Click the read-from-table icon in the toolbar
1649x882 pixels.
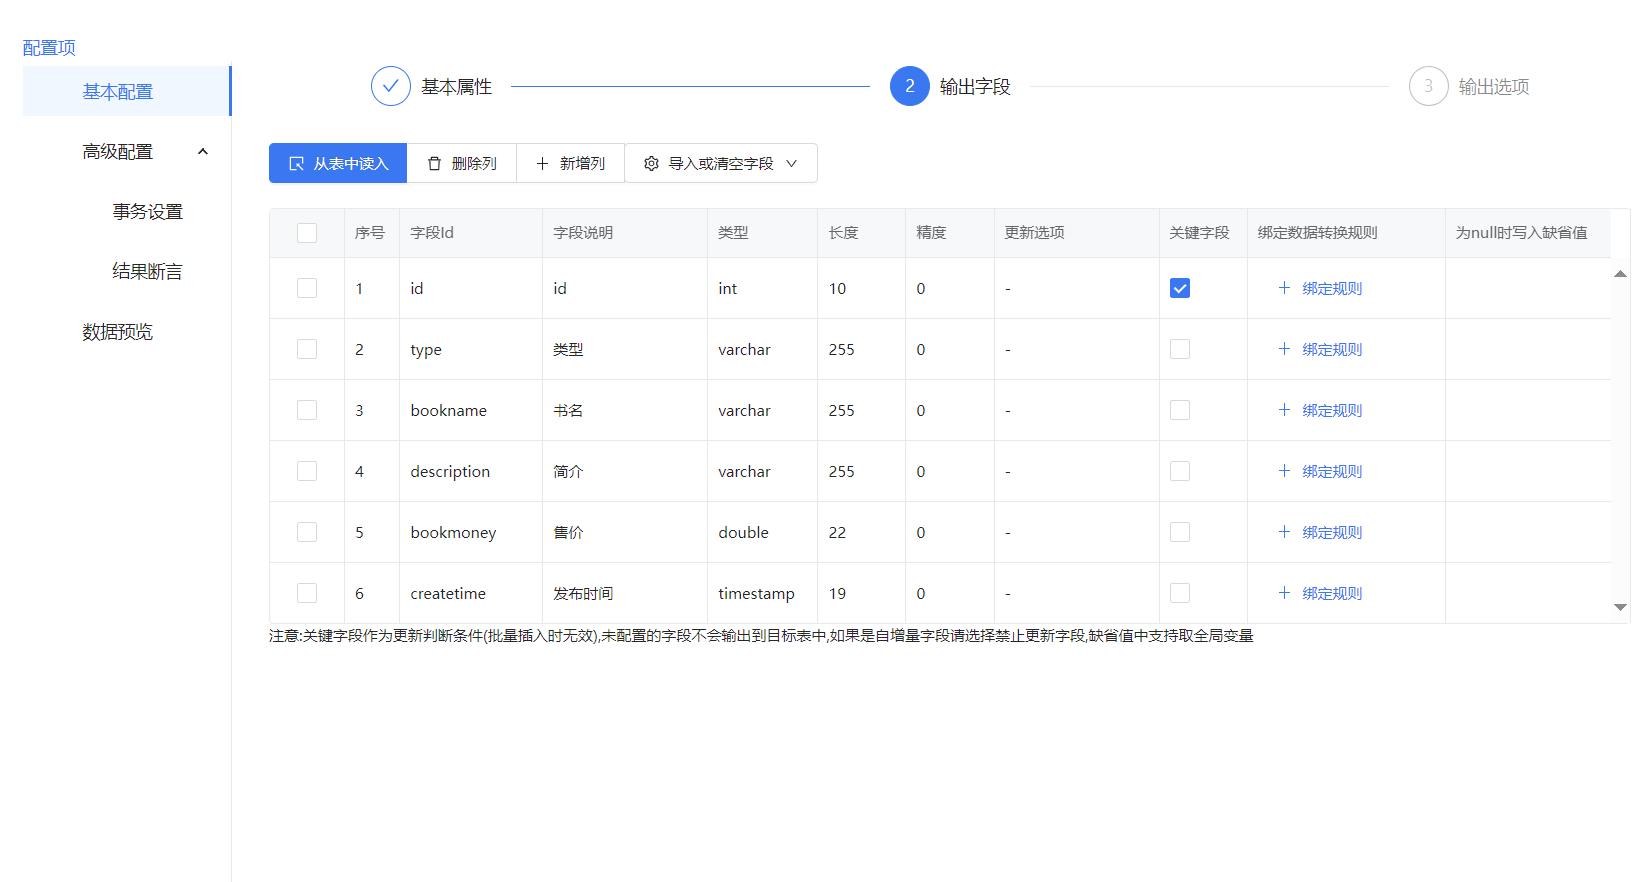coord(296,164)
